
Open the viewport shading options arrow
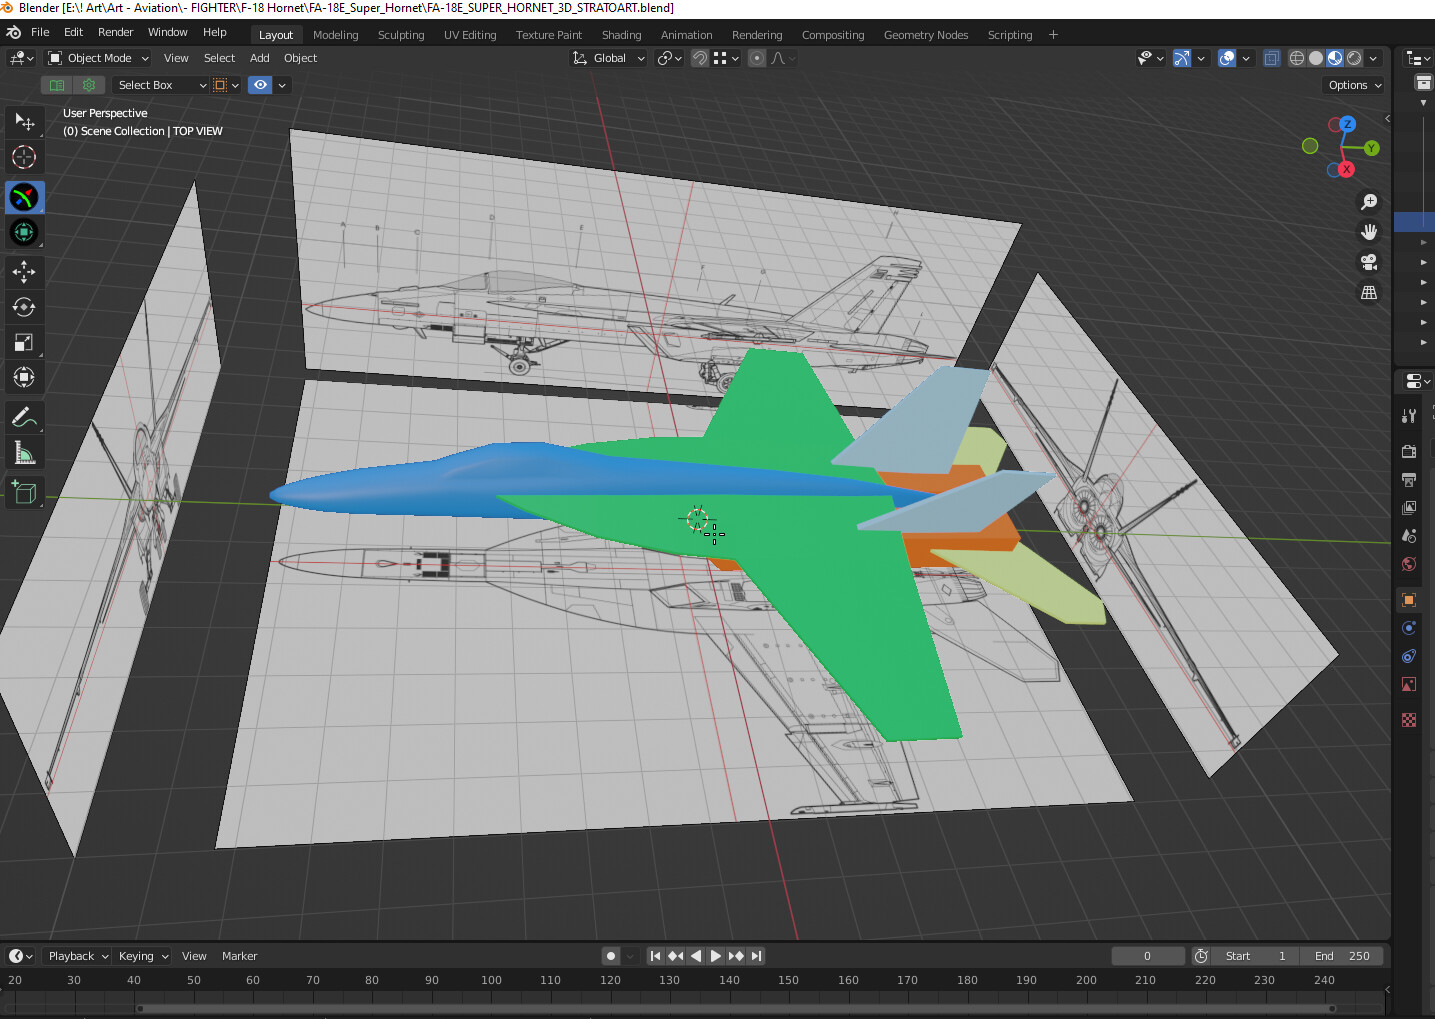(x=1374, y=58)
